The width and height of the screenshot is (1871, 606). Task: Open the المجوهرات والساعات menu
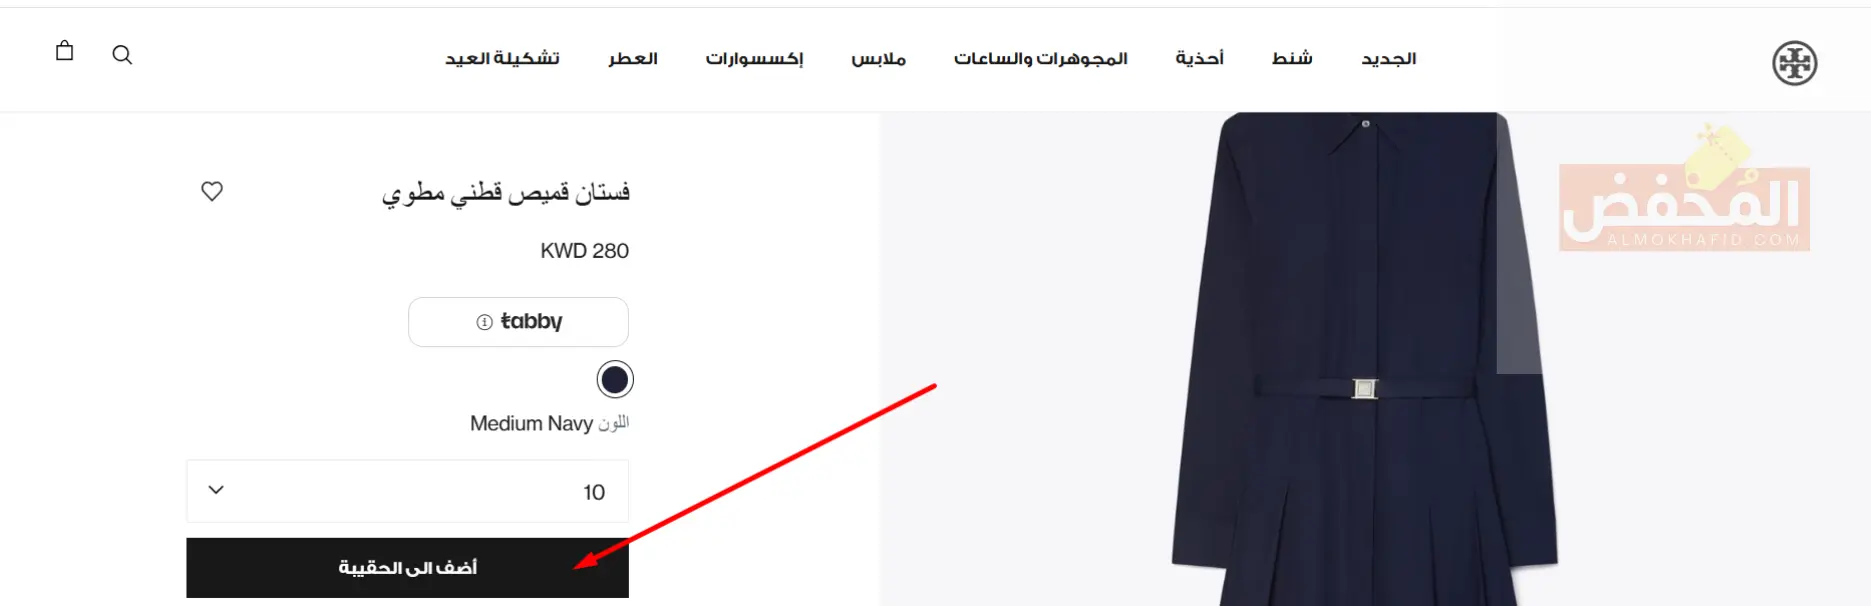(x=1041, y=59)
